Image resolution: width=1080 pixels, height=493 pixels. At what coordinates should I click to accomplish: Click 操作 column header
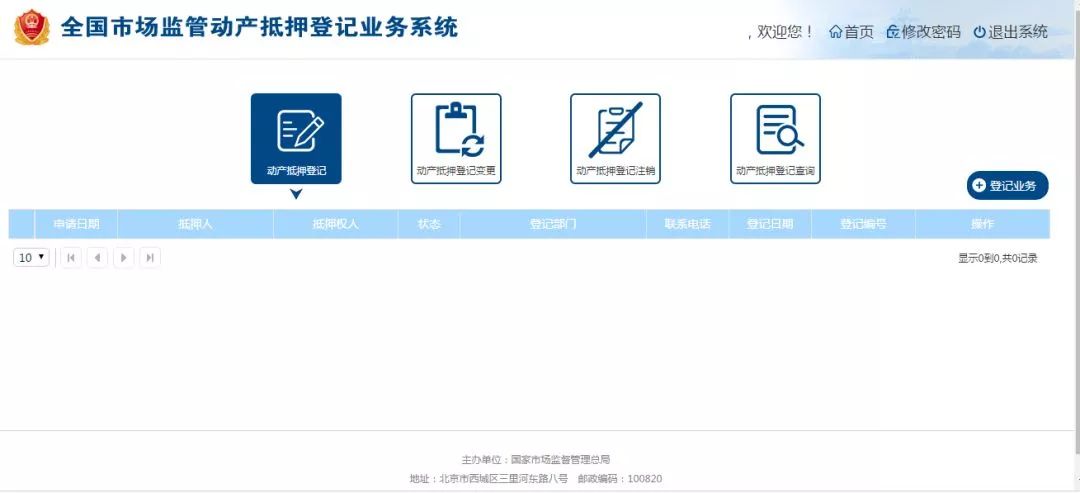[x=982, y=224]
